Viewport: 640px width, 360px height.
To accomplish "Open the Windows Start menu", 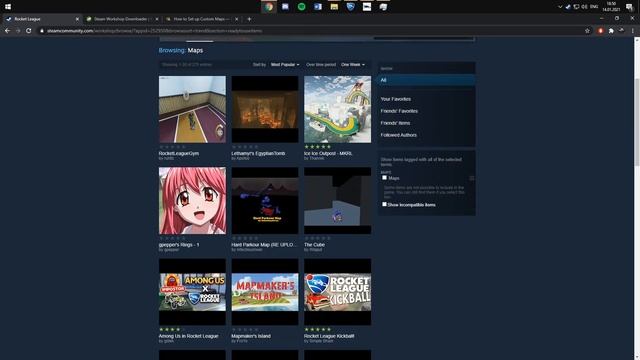I will [8, 7].
